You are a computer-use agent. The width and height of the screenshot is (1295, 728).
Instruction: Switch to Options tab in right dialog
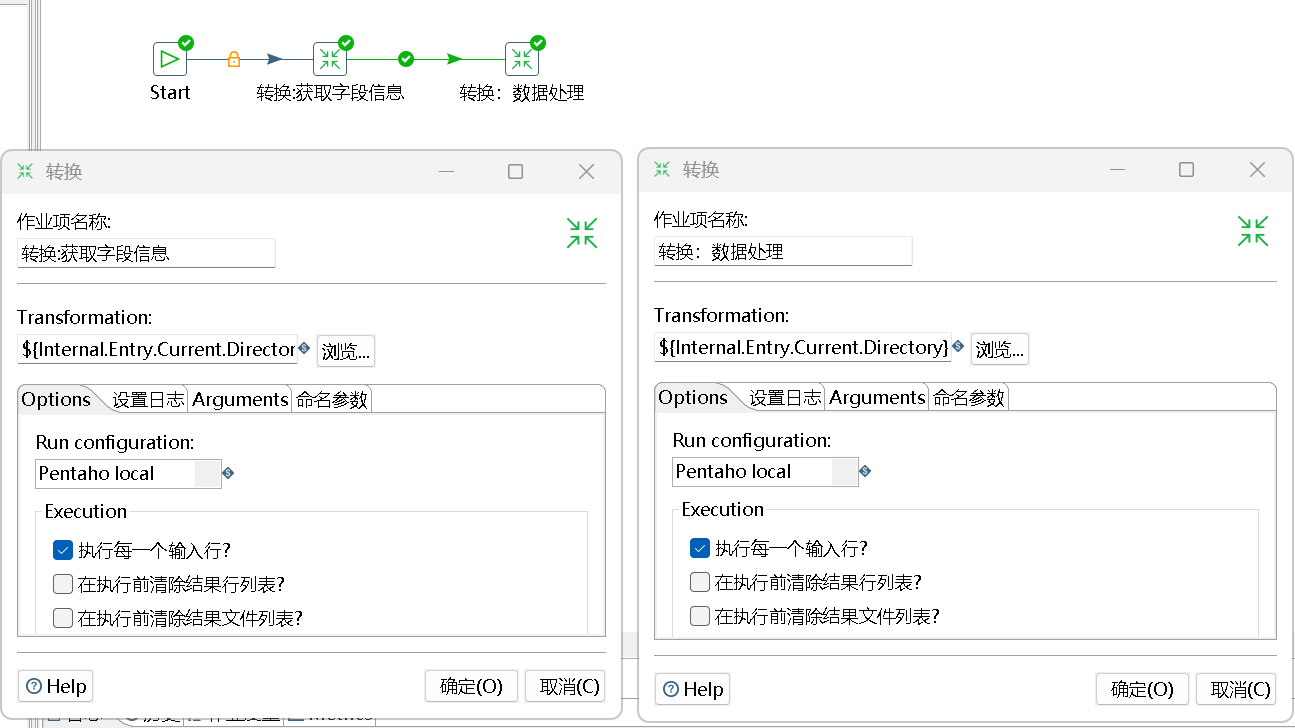(x=693, y=397)
